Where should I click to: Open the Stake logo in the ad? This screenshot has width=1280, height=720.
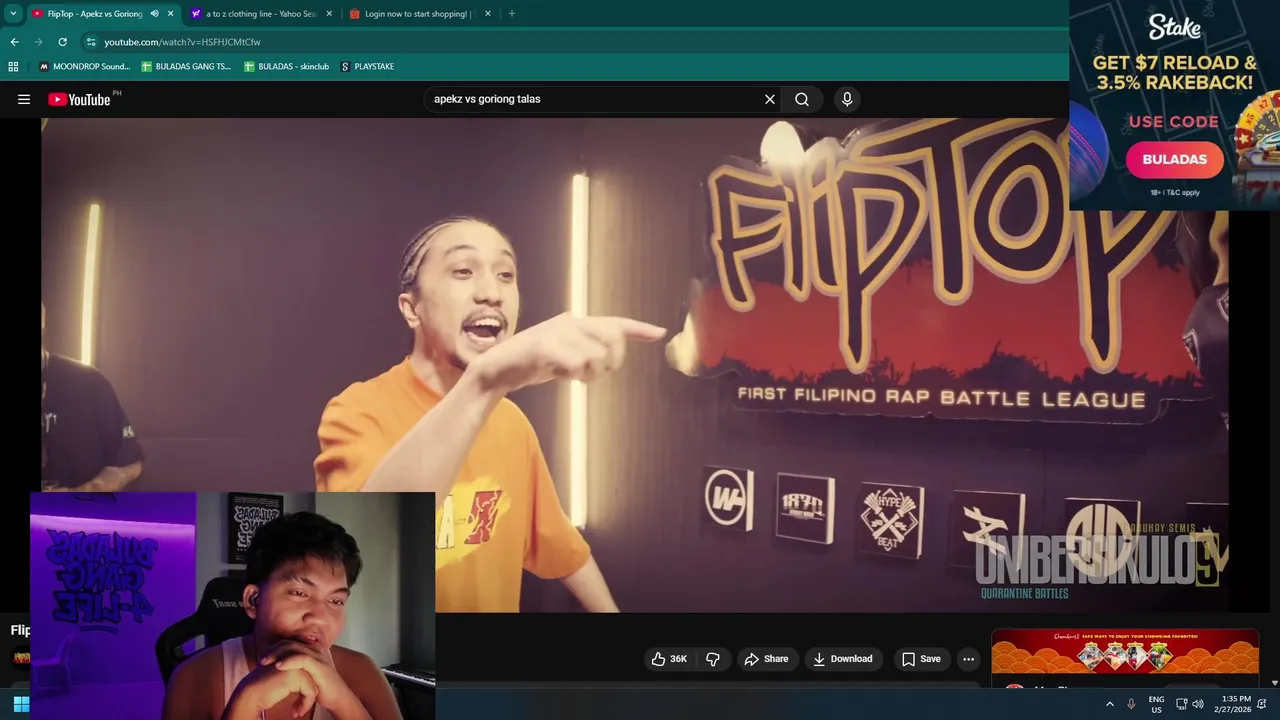click(1174, 27)
